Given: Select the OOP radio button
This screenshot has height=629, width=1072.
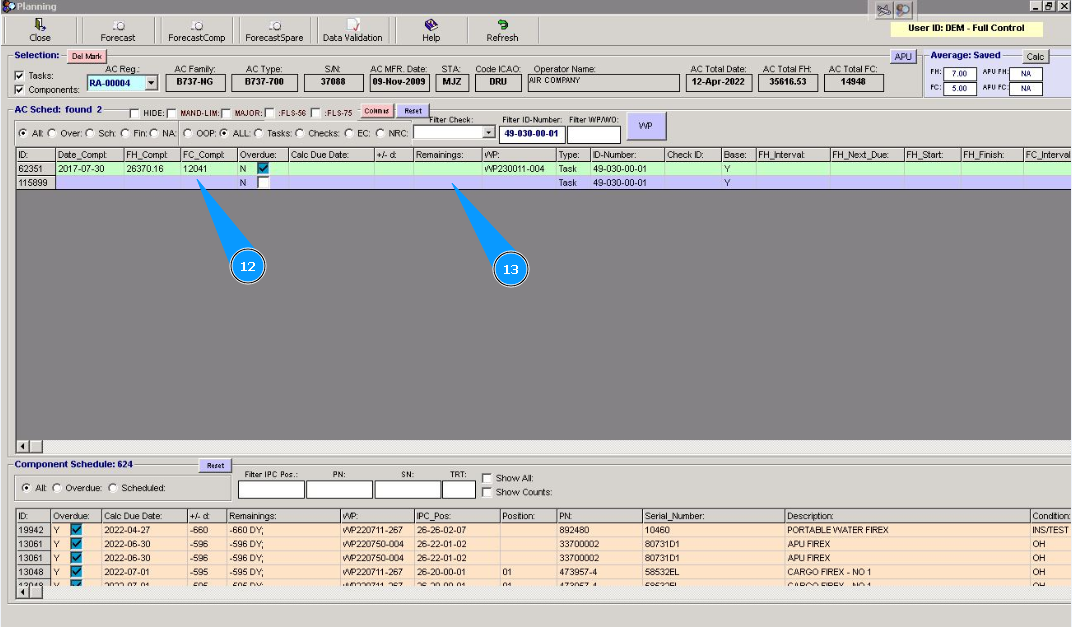Looking at the screenshot, I should [x=188, y=133].
